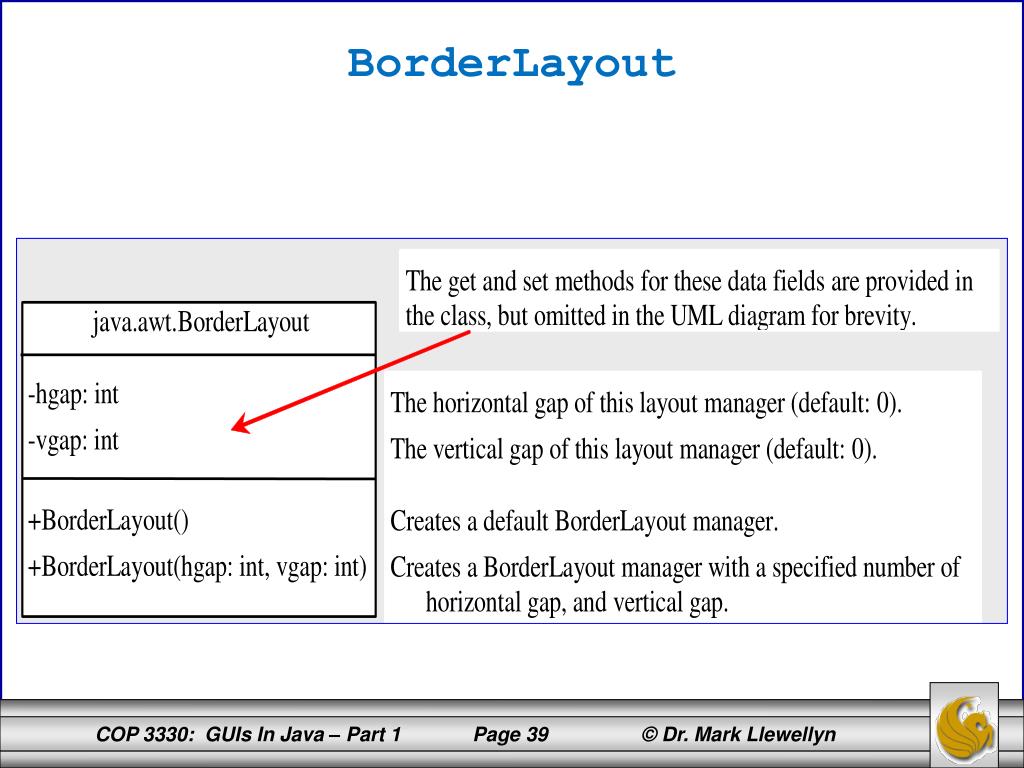Click the java.awt.BorderLayout class name
1024x768 pixels.
pos(200,322)
